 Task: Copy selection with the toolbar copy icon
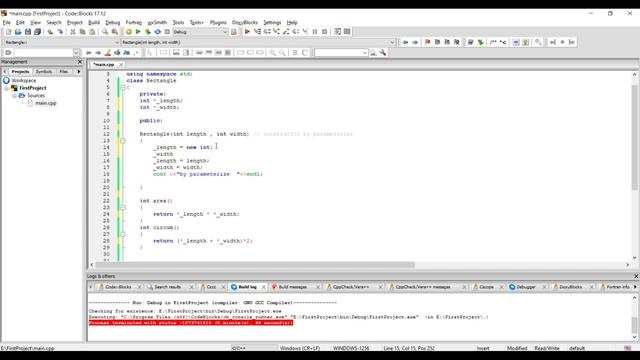click(x=82, y=32)
